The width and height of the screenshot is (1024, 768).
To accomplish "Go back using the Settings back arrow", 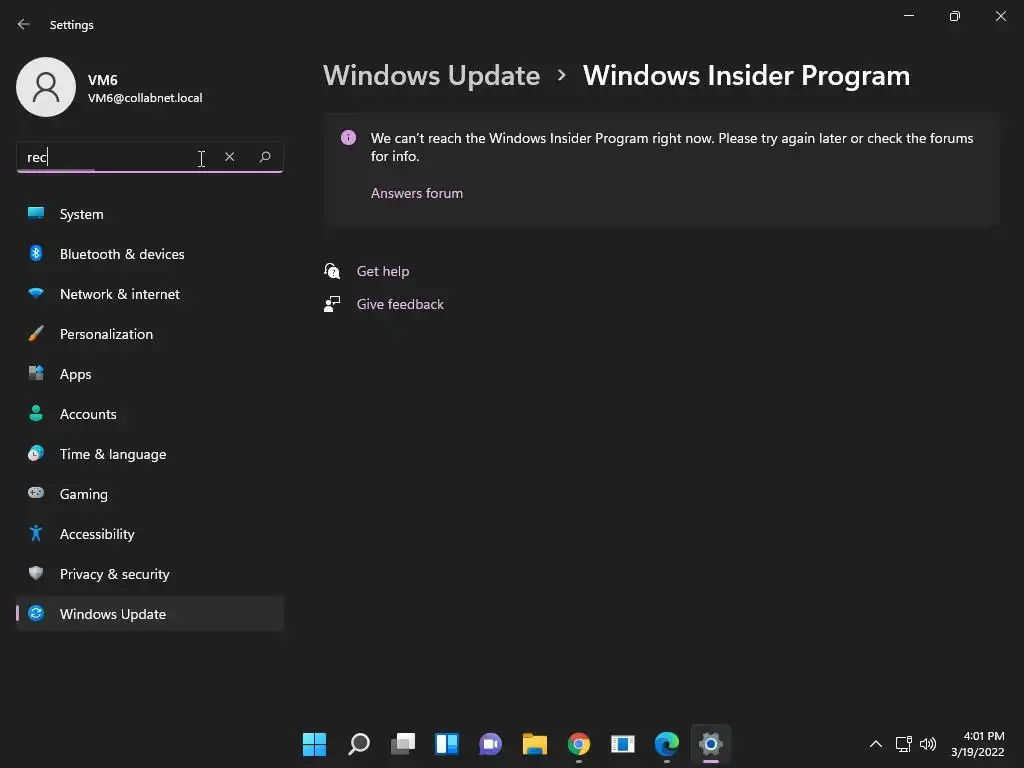I will point(24,24).
